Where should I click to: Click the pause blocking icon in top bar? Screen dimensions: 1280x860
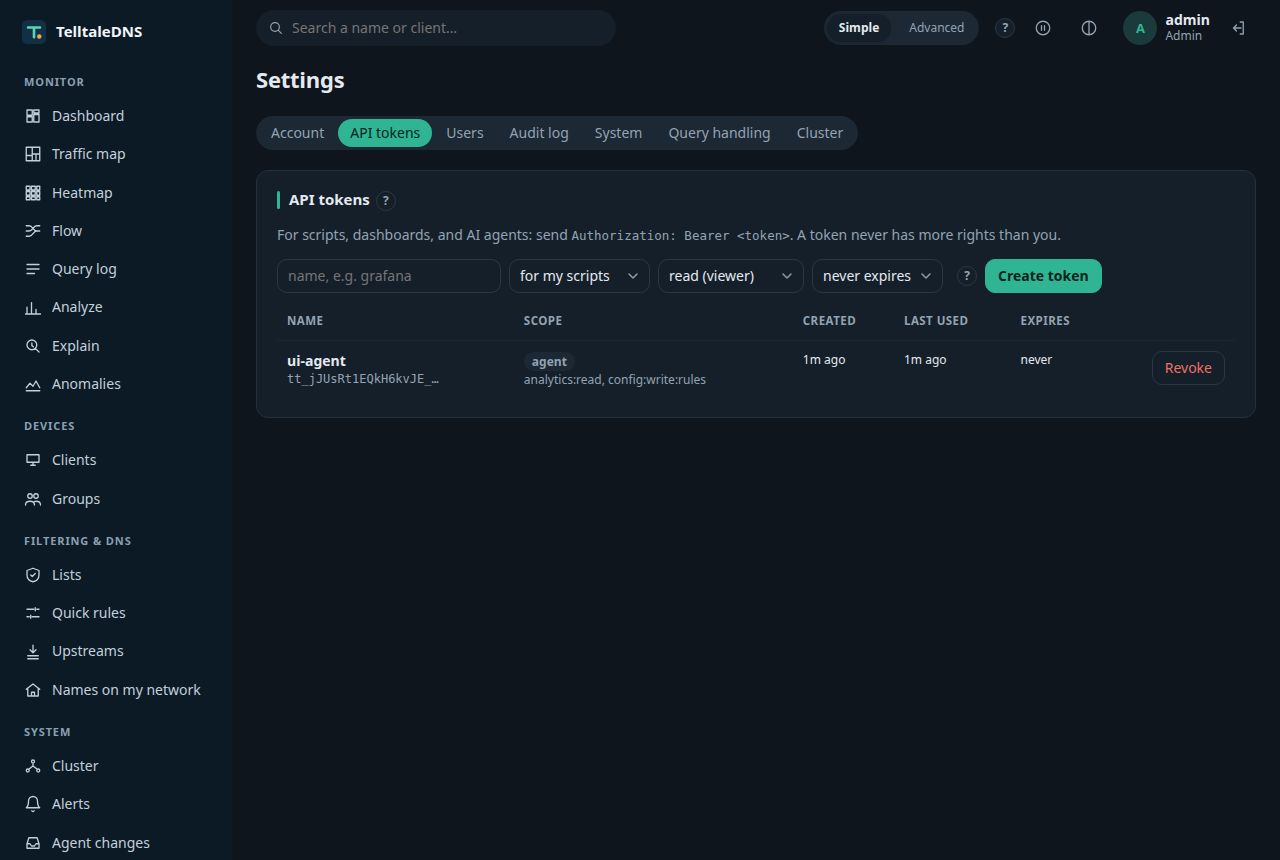tap(1043, 28)
